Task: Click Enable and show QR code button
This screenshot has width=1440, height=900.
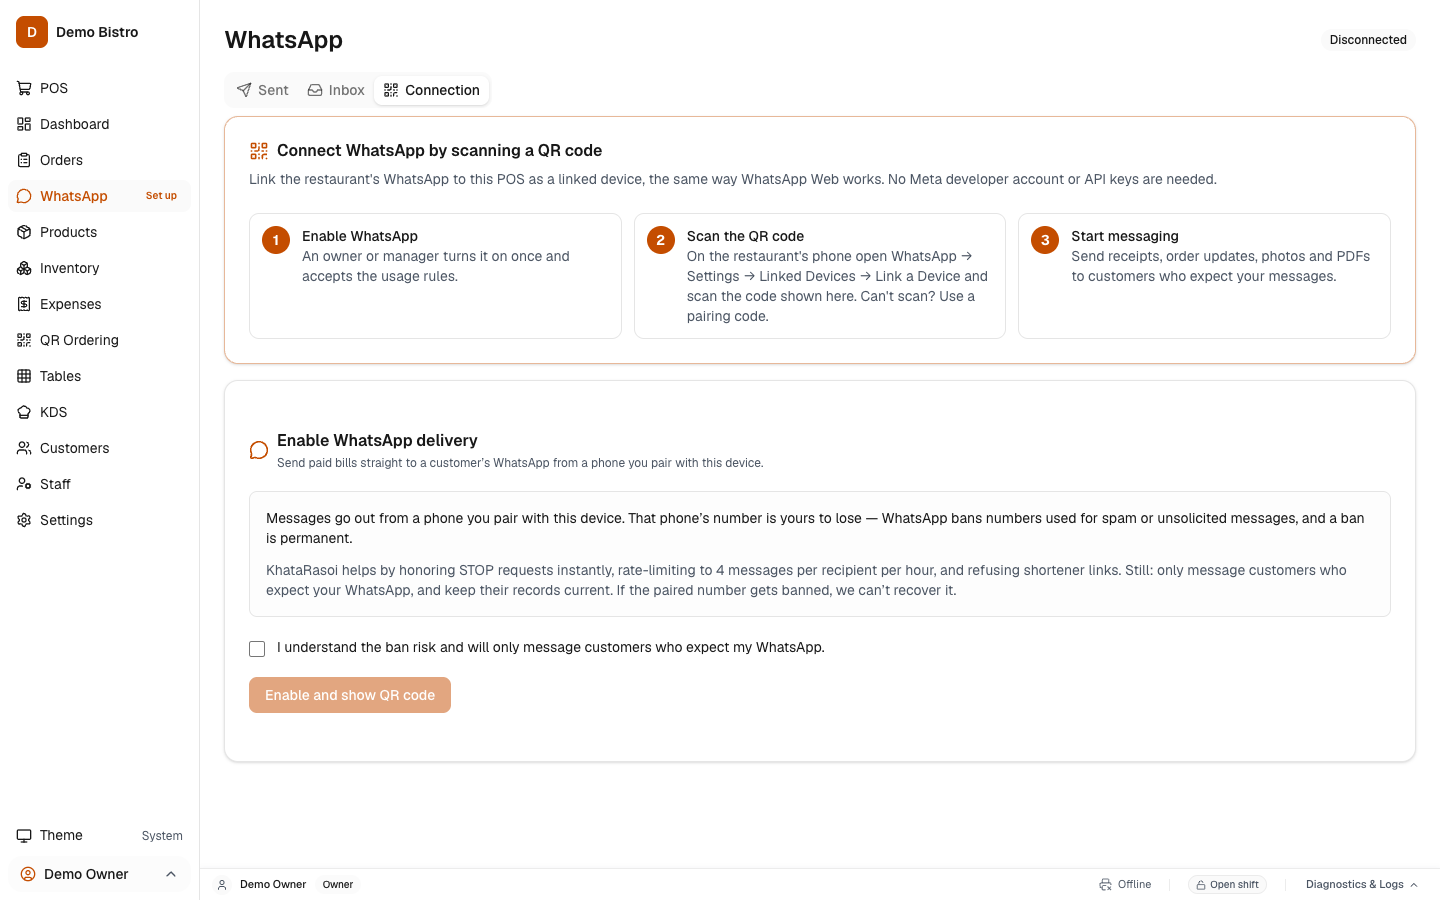Action: pos(350,695)
